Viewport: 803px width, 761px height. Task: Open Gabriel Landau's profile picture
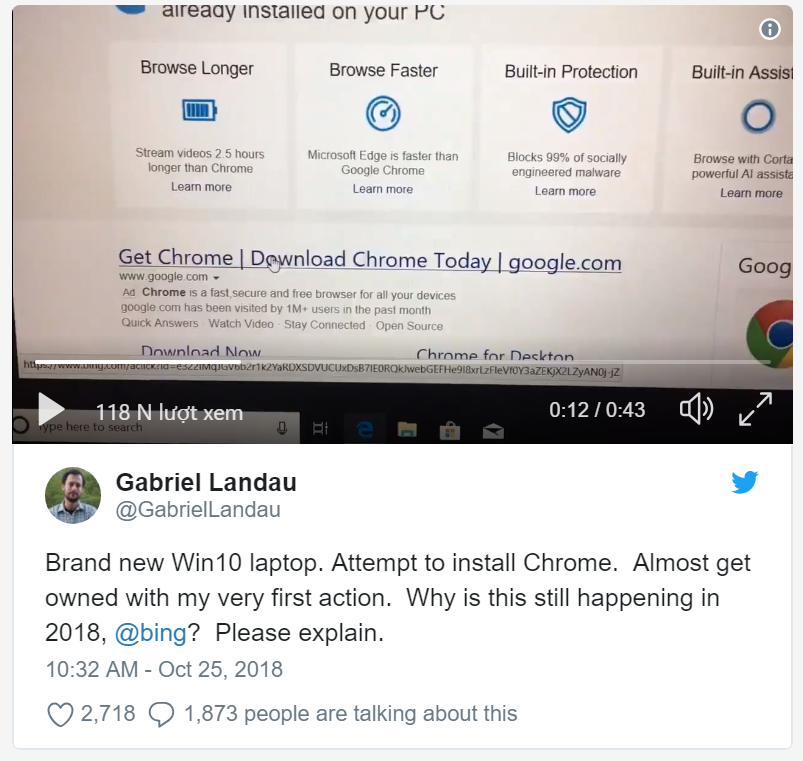[73, 495]
